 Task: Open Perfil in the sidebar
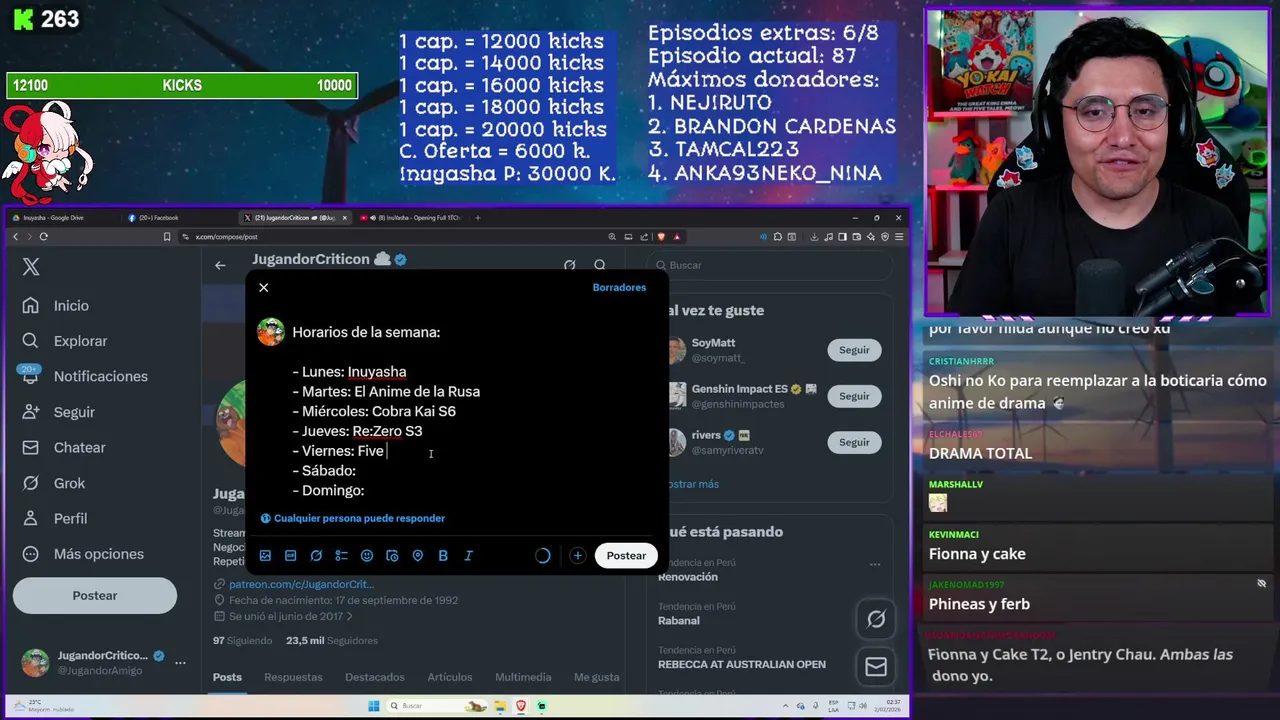(54, 519)
